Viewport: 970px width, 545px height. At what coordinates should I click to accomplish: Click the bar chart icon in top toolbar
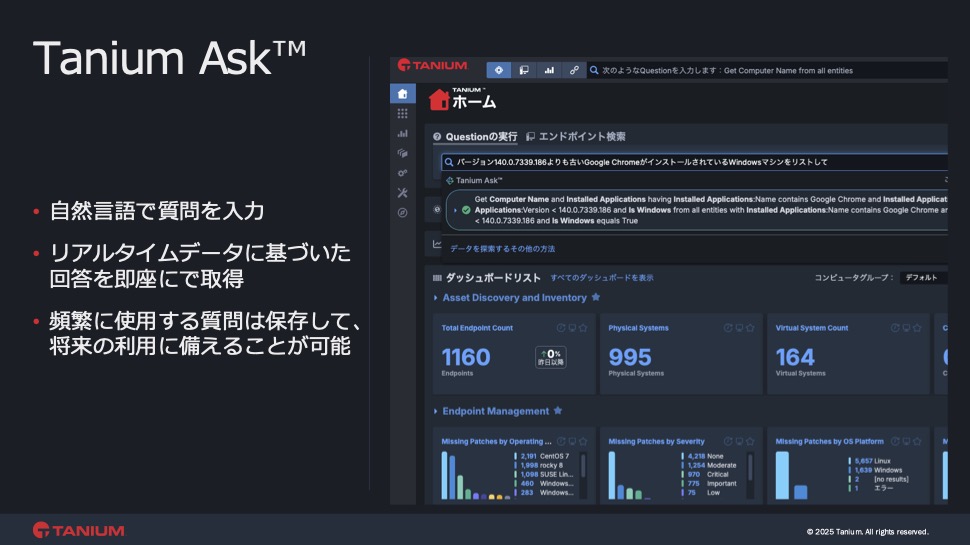pos(548,70)
